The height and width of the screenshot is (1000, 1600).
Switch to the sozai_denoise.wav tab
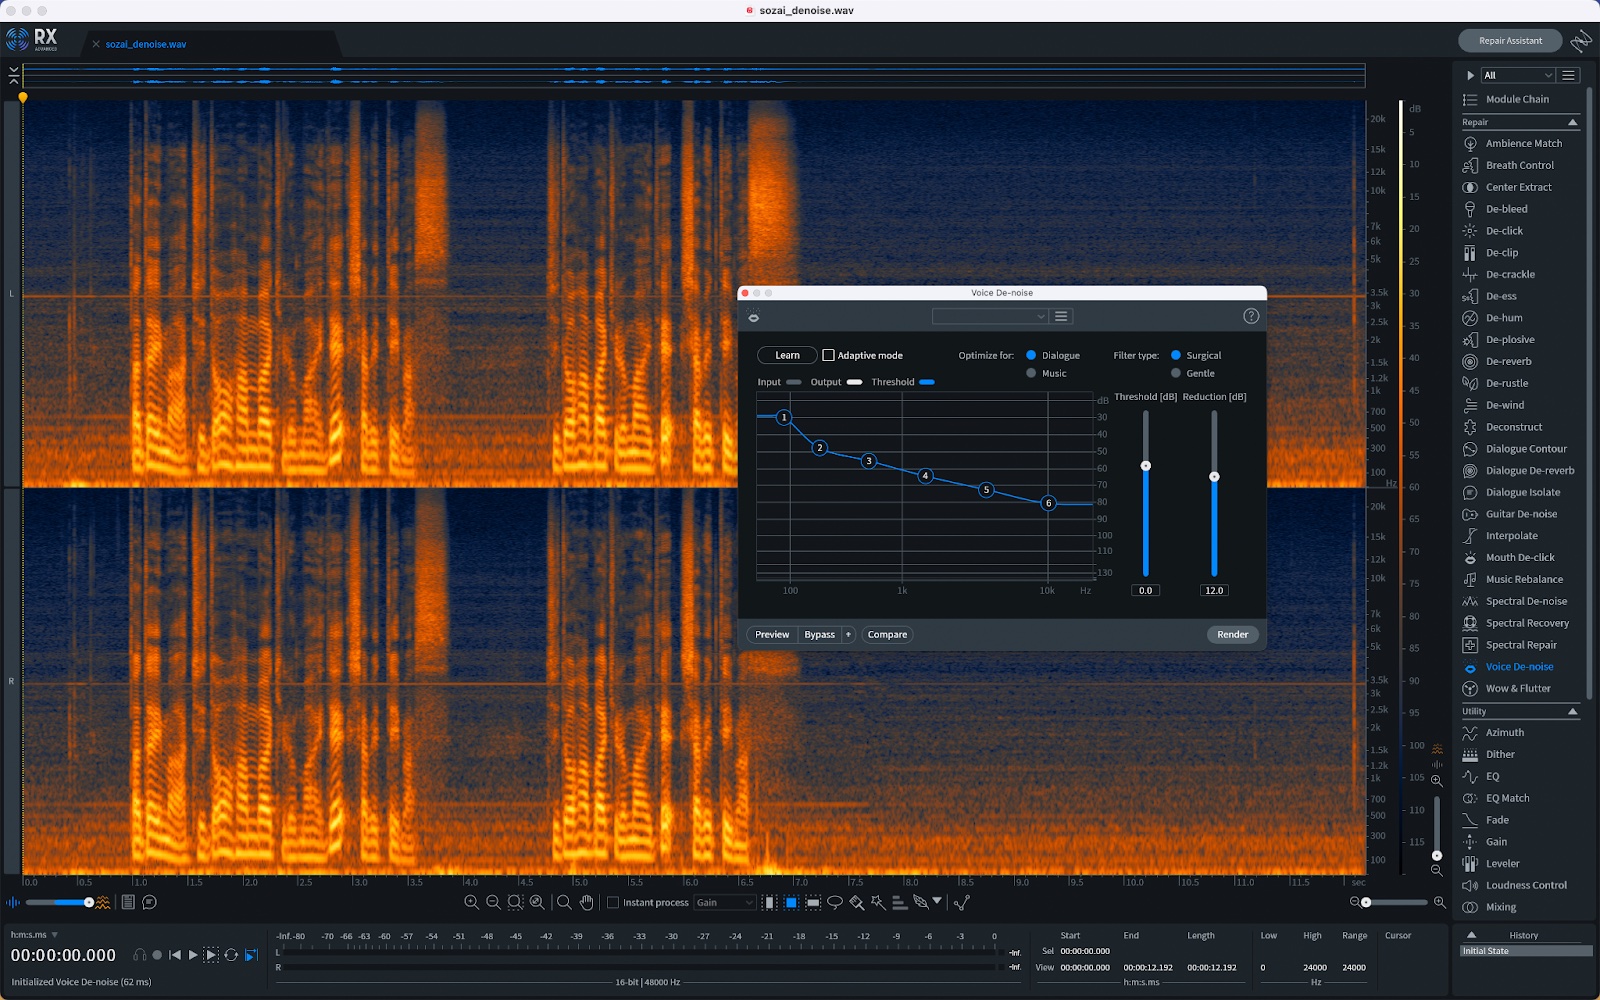pos(146,44)
